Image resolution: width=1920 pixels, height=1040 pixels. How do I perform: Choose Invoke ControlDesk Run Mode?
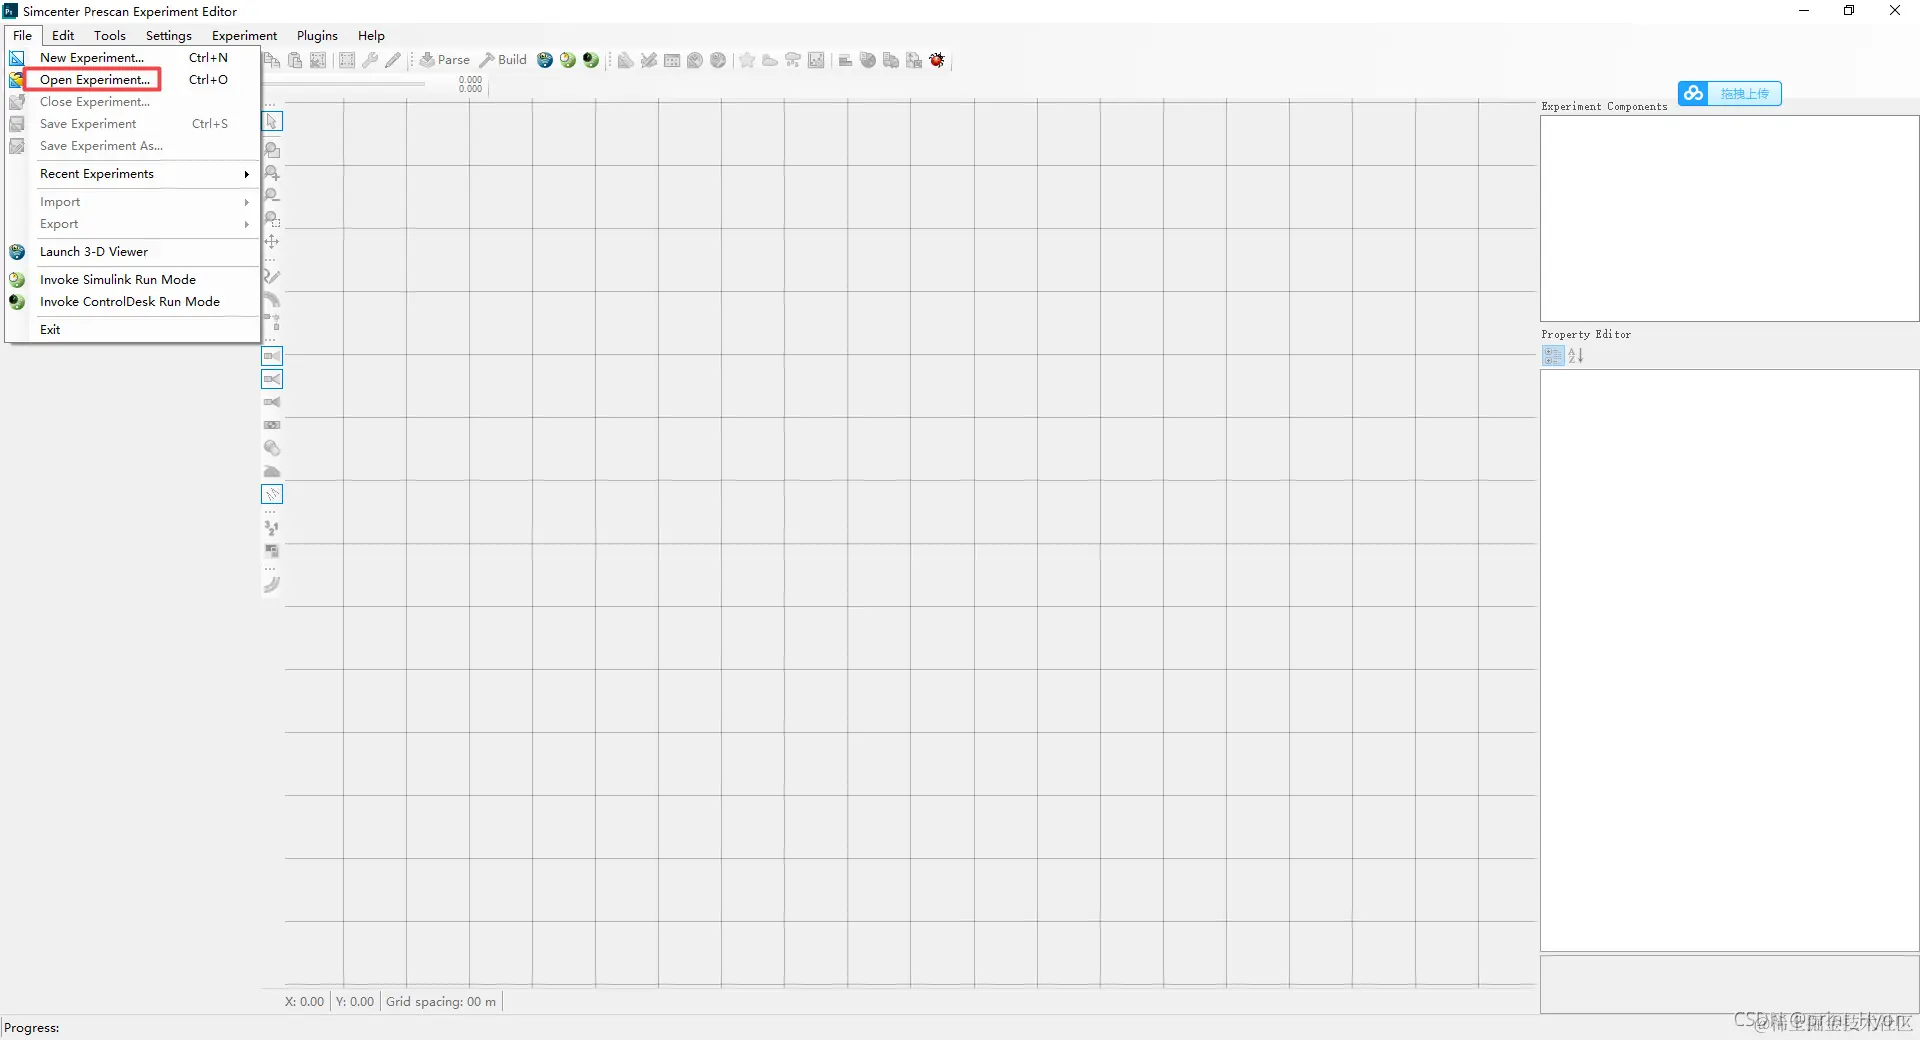coord(132,302)
